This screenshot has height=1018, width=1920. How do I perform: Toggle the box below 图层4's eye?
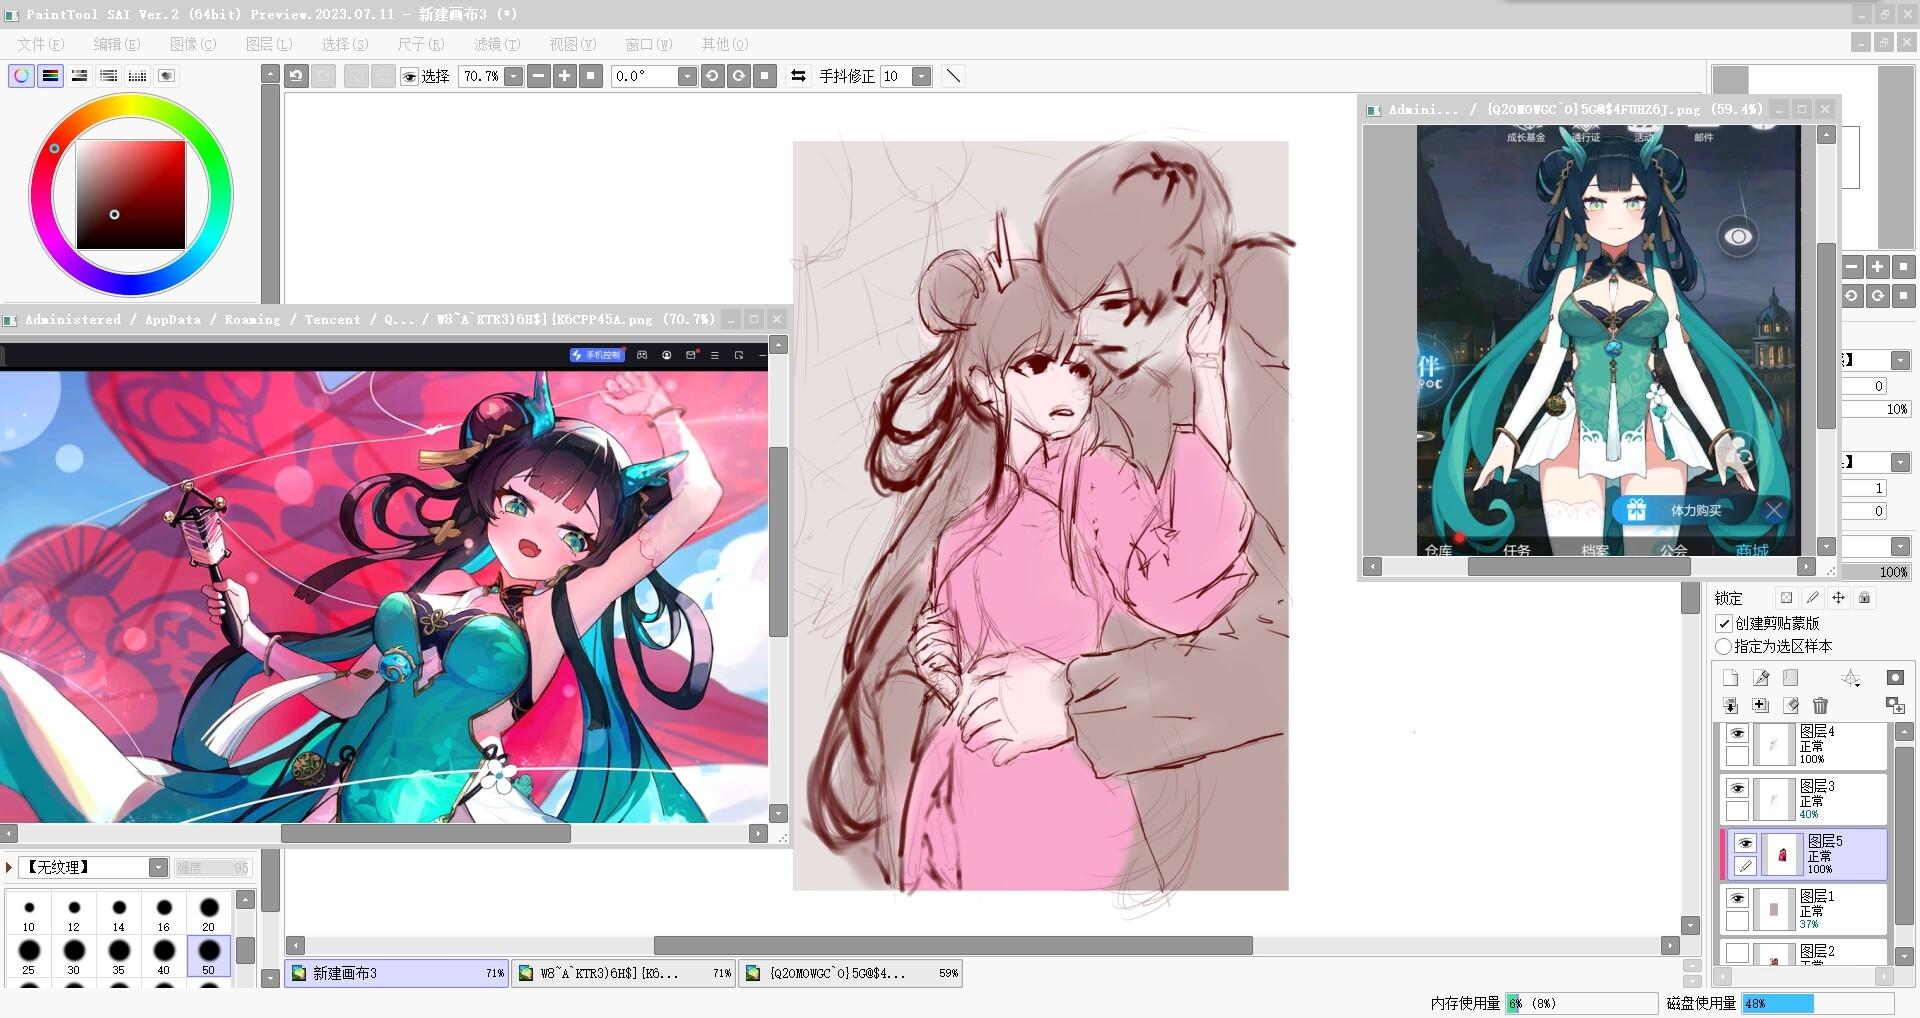[x=1737, y=757]
